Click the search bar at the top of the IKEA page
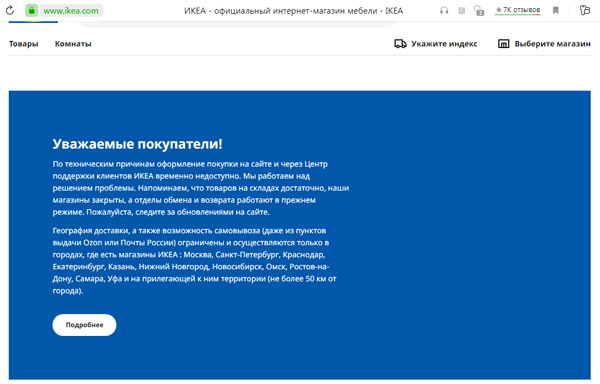600x384 pixels. pos(237,24)
